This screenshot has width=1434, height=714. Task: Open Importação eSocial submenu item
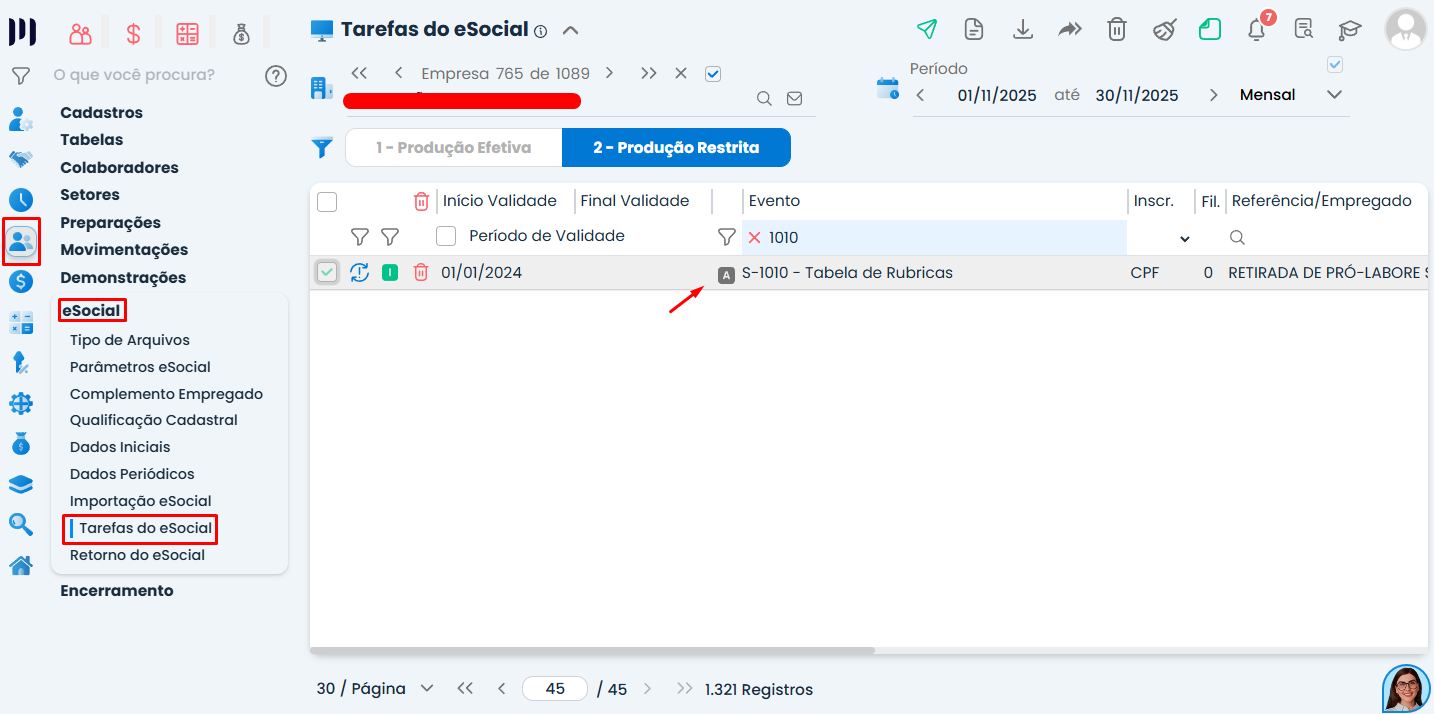point(140,501)
